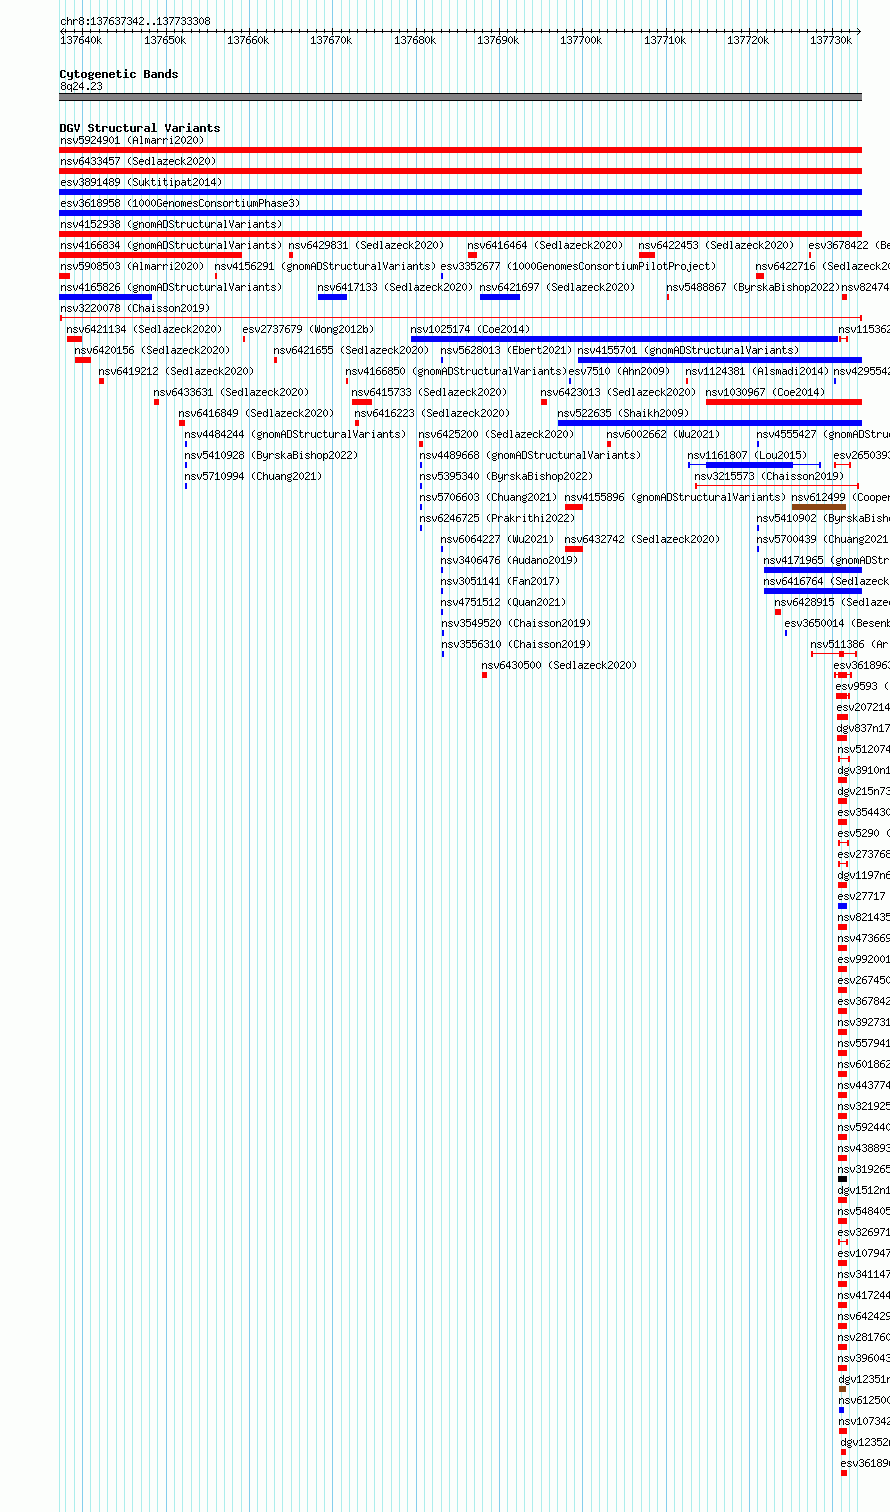Open variant nsv3220078 (Chaisson2019)
The height and width of the screenshot is (1512, 890).
[x=135, y=308]
